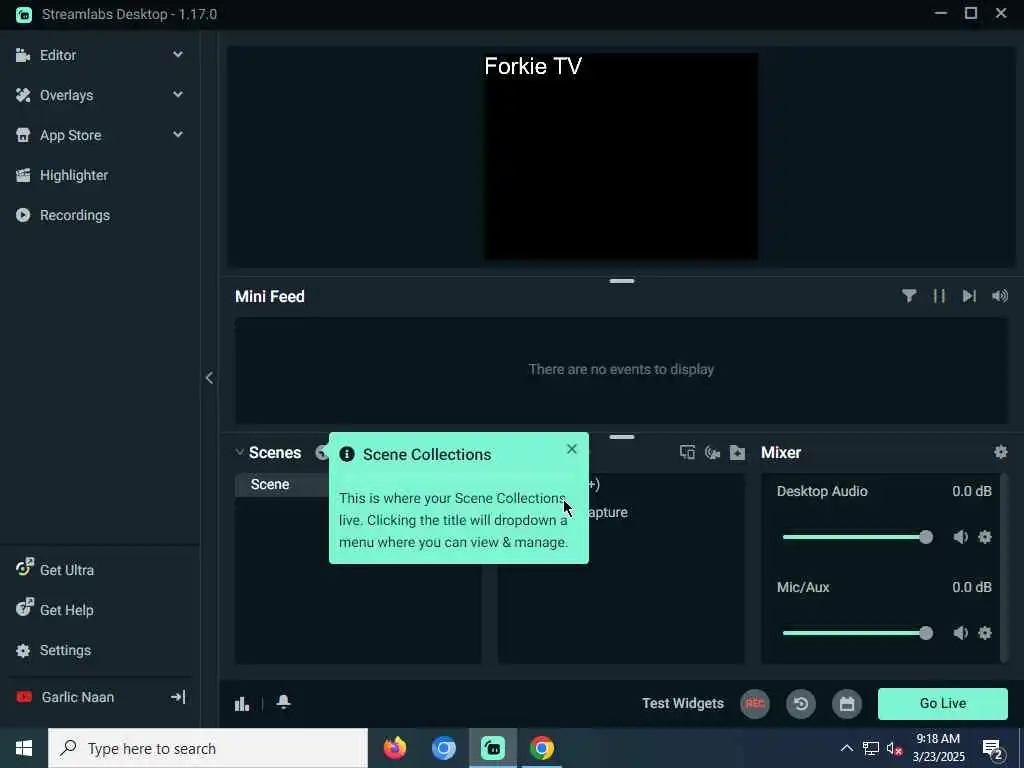
Task: Open the notifications bell
Action: (x=283, y=702)
